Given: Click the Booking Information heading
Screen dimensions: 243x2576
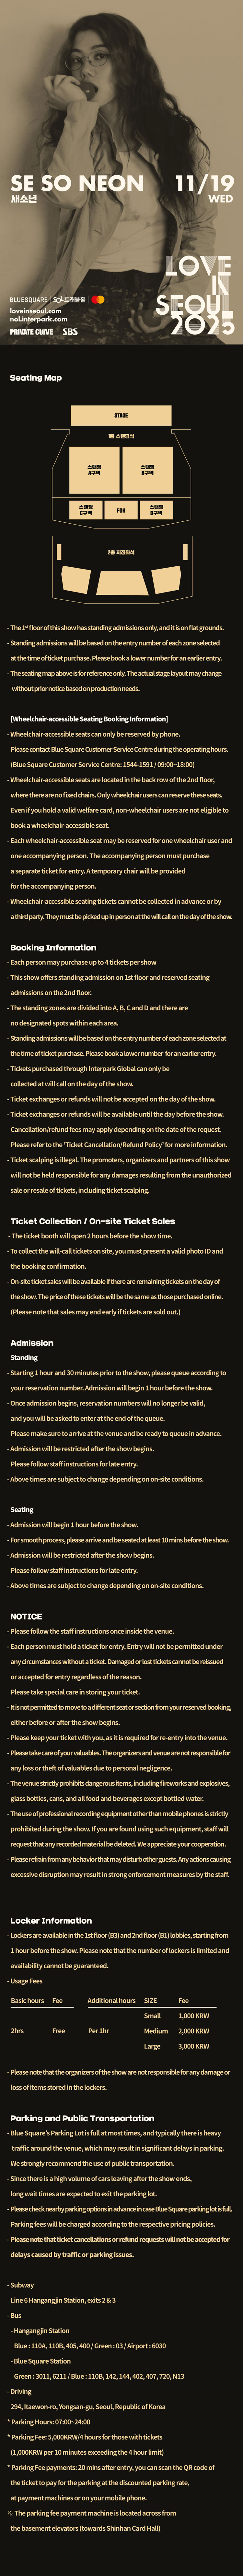Looking at the screenshot, I should [53, 947].
